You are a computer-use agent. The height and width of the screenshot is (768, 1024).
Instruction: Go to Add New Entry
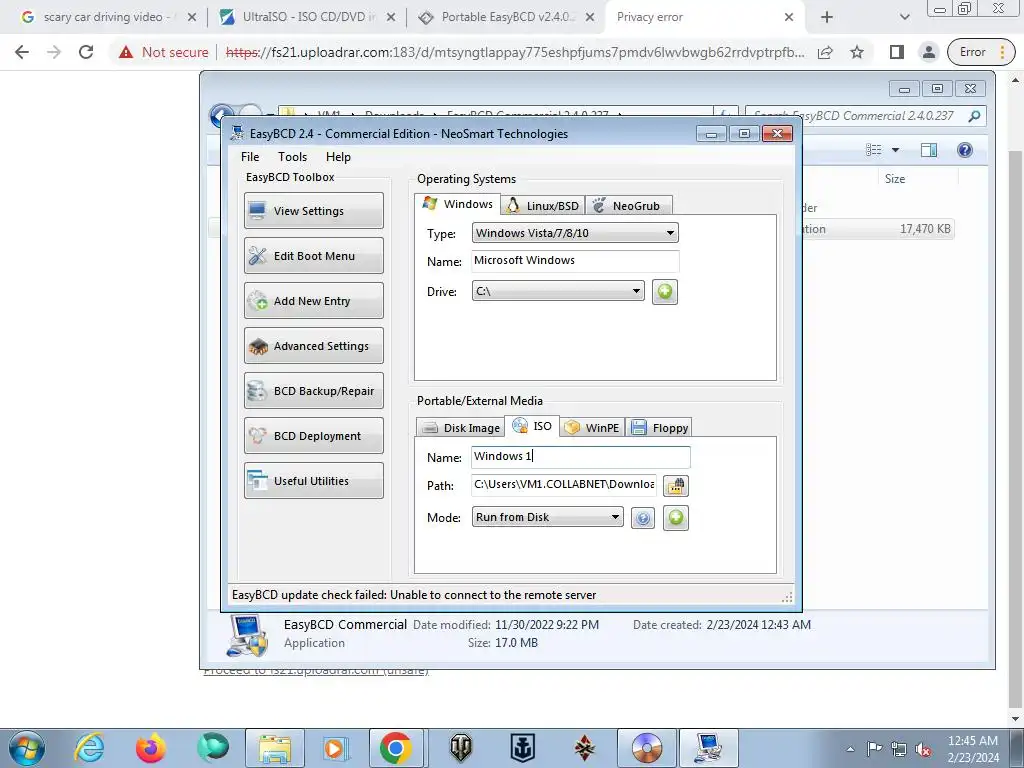313,300
